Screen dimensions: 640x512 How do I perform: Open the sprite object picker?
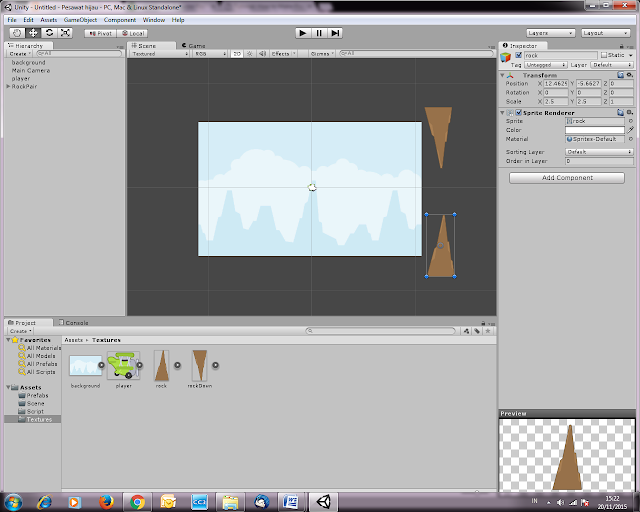click(x=630, y=121)
